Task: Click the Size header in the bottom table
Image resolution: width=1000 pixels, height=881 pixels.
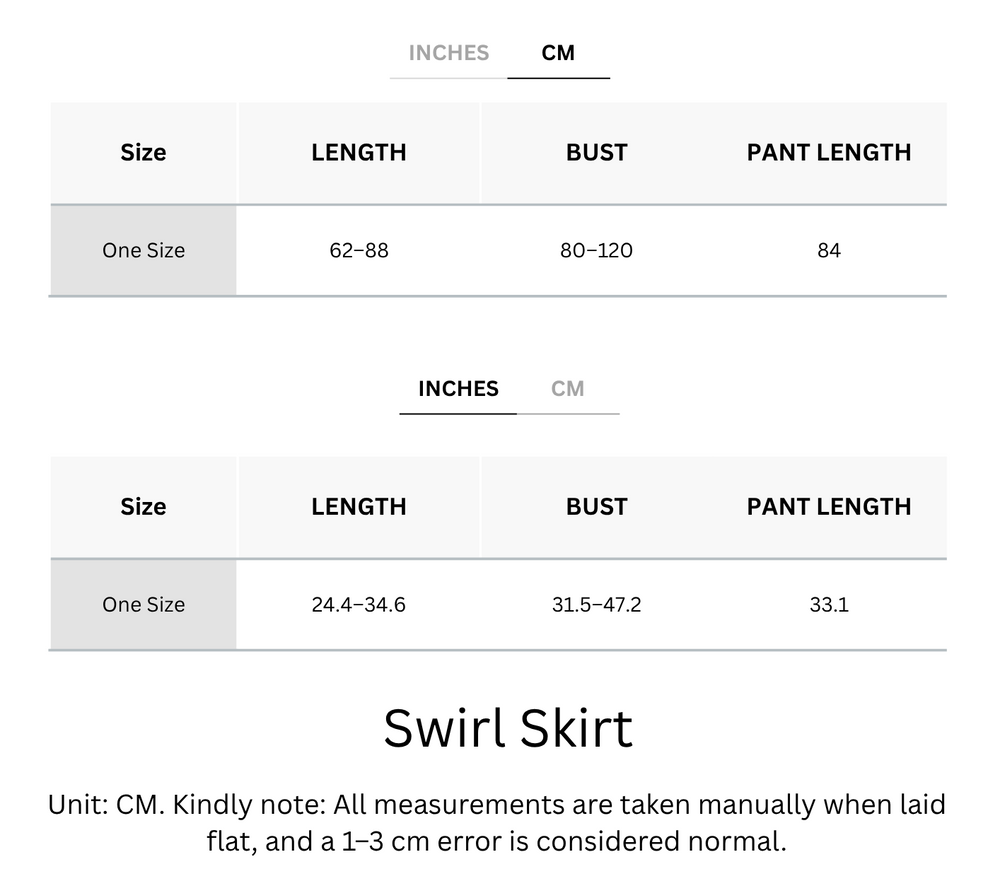Action: tap(143, 507)
